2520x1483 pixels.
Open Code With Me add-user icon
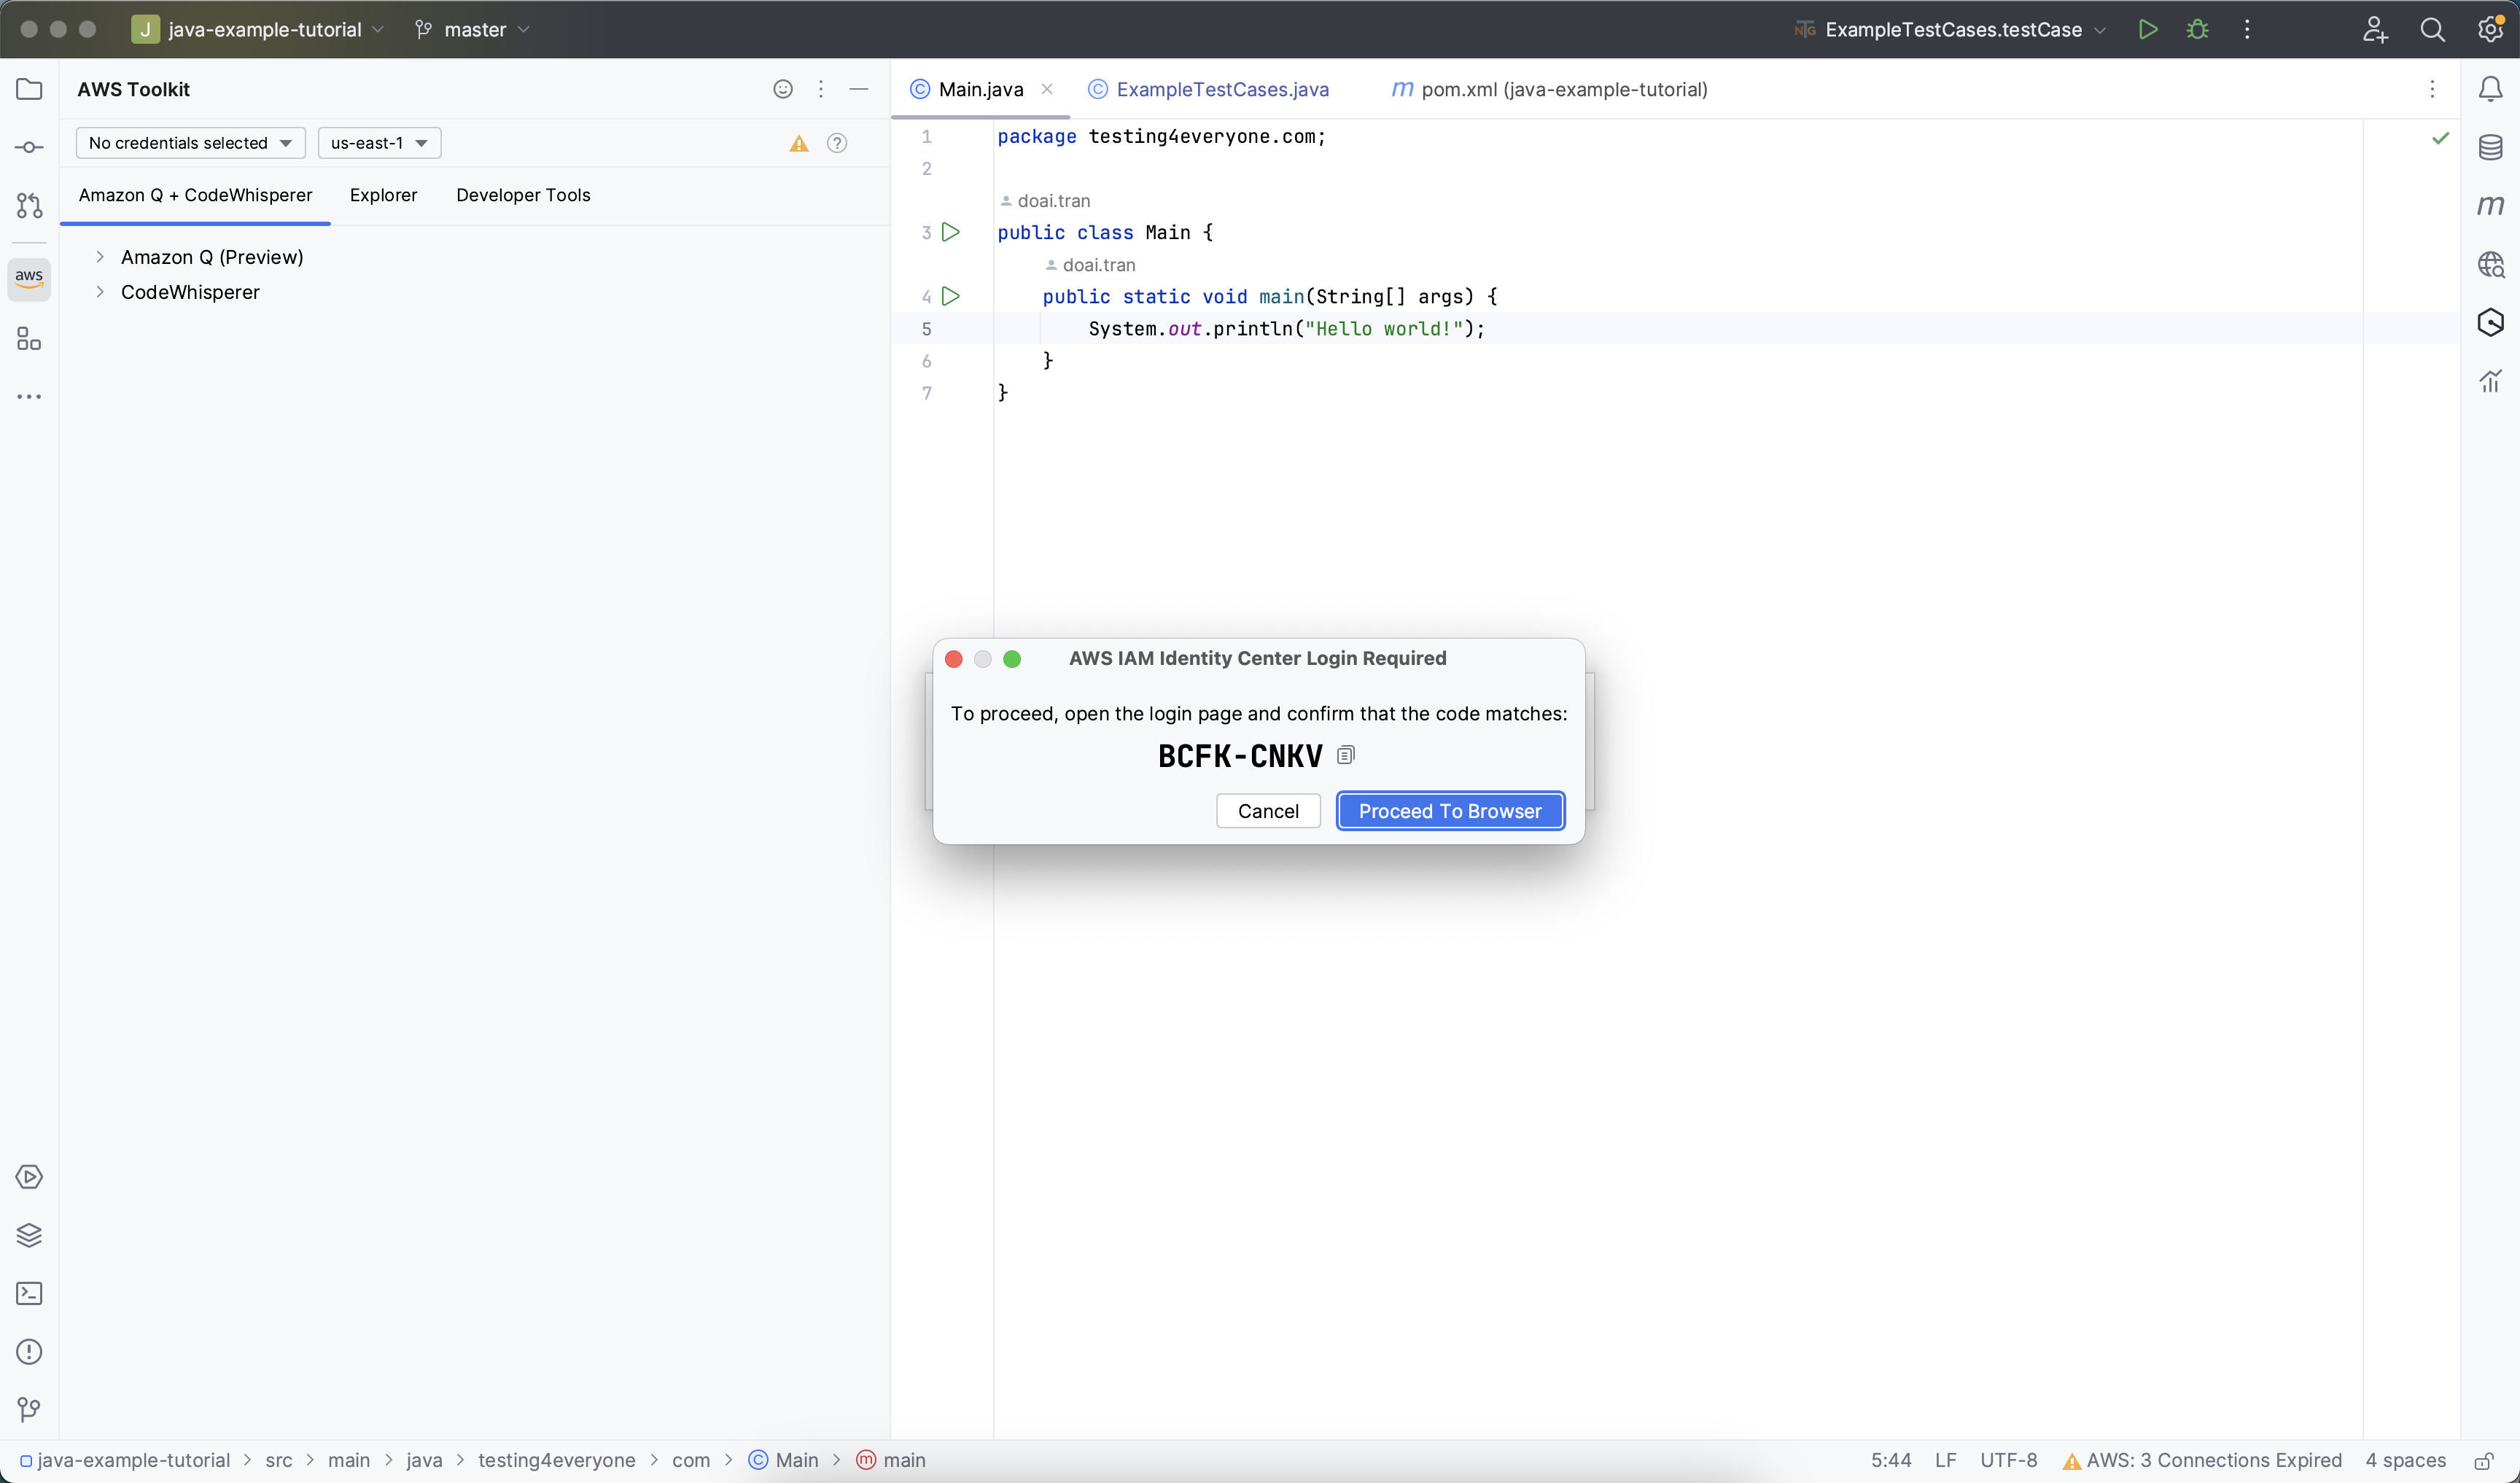pyautogui.click(x=2375, y=29)
